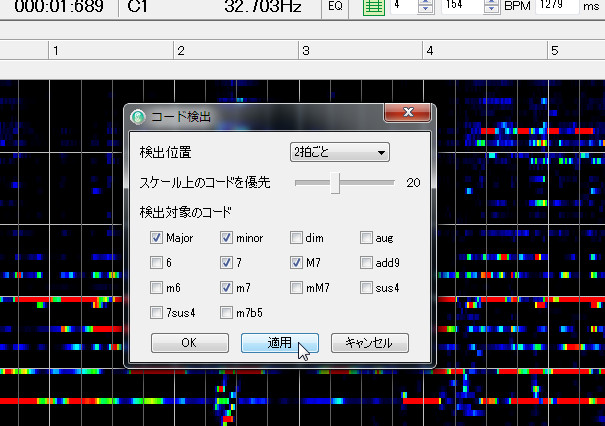Click the キャンセル cancel button
Viewport: 605px width, 426px height.
(x=370, y=343)
